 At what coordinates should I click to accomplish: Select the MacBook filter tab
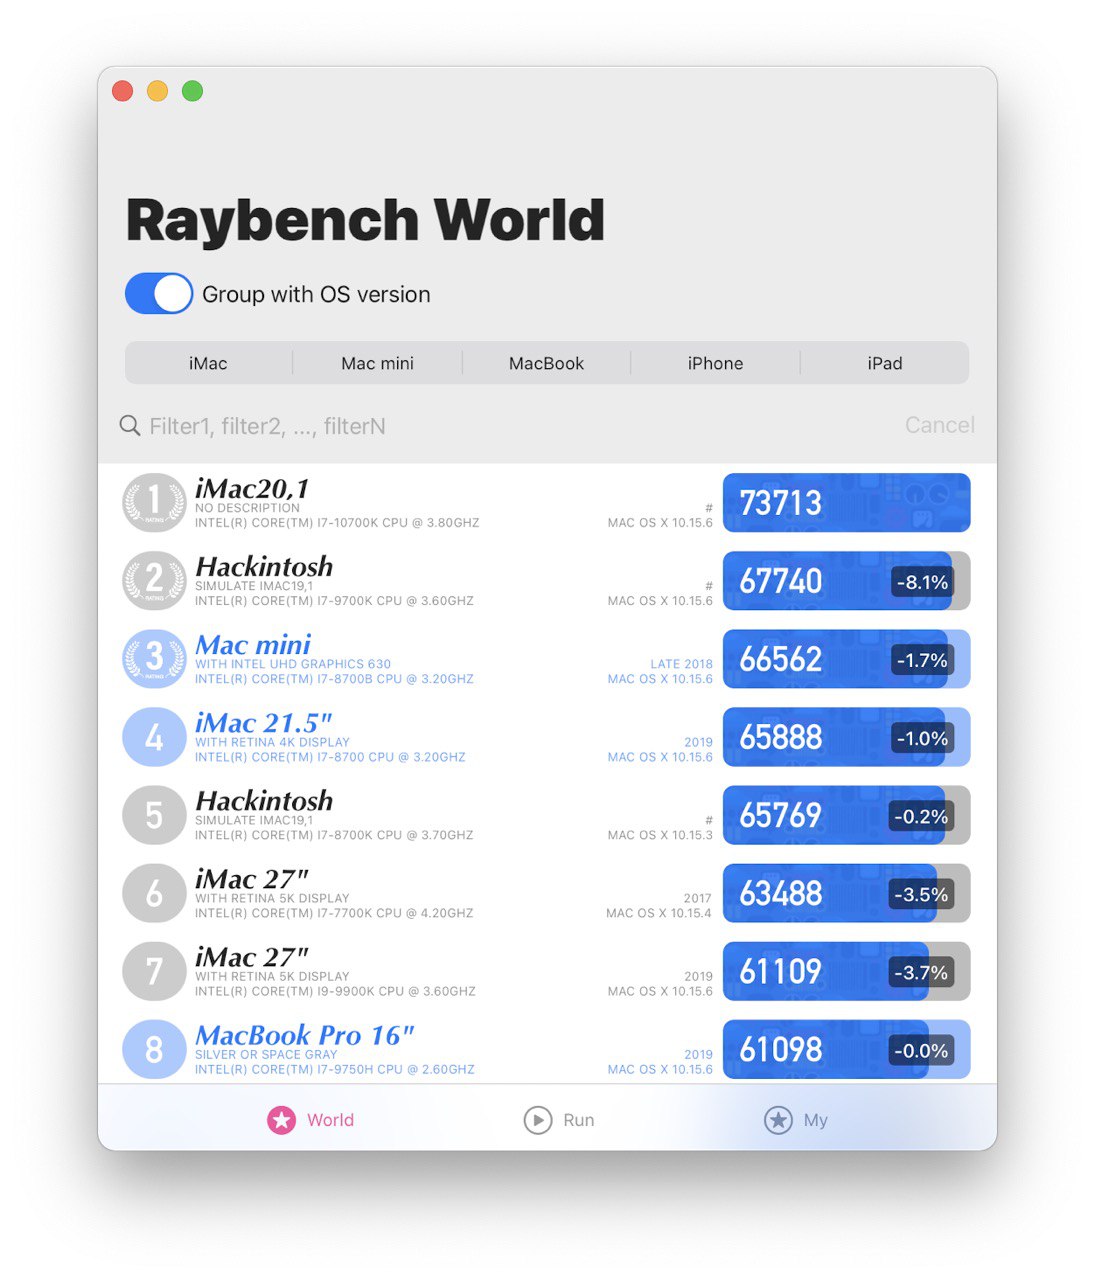click(546, 363)
